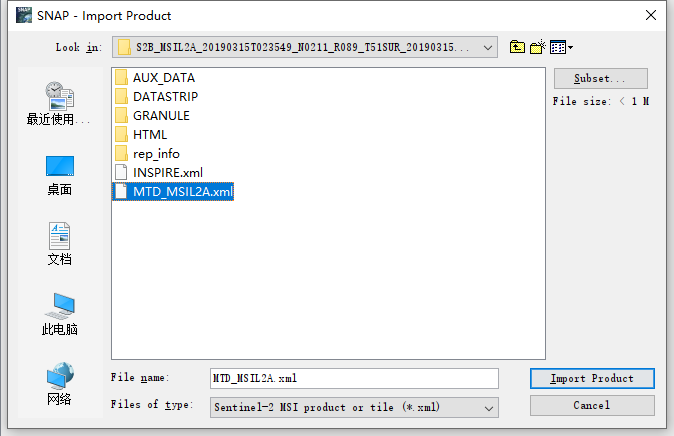Expand the Look in folder dropdown
Screen dimensions: 674x436
[487, 47]
